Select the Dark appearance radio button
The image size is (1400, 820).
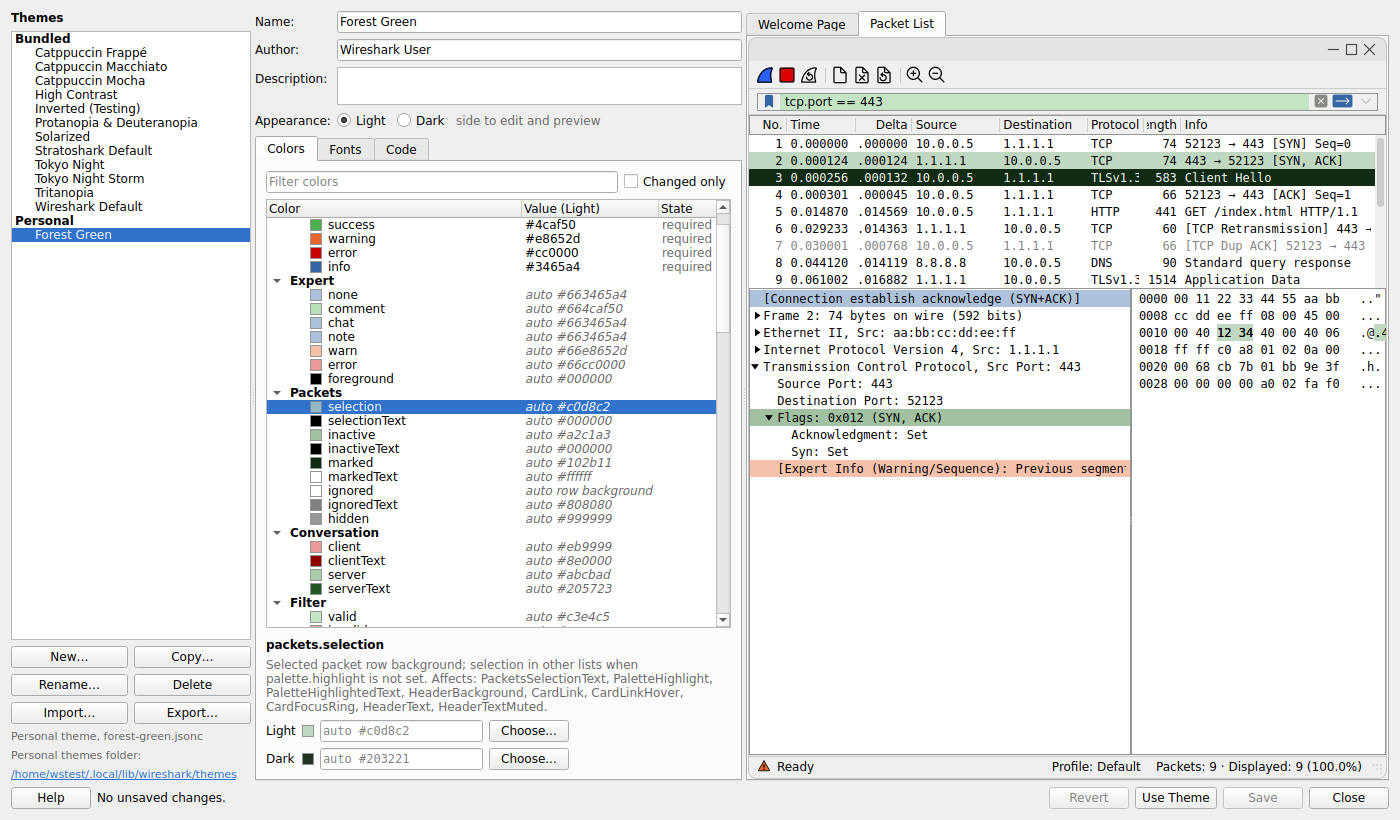point(404,120)
